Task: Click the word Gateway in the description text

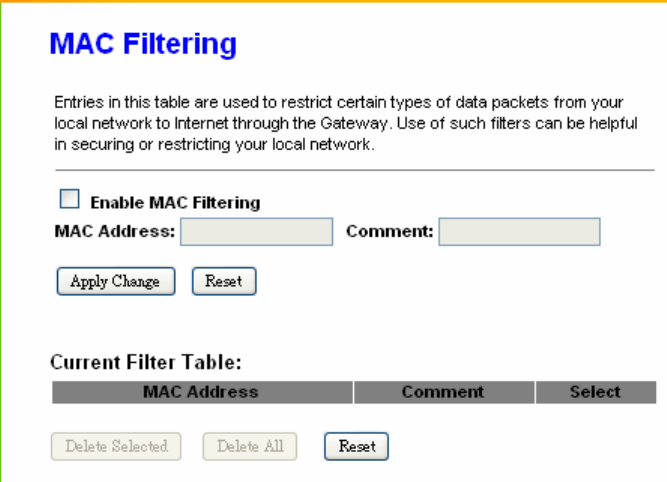Action: tap(354, 124)
